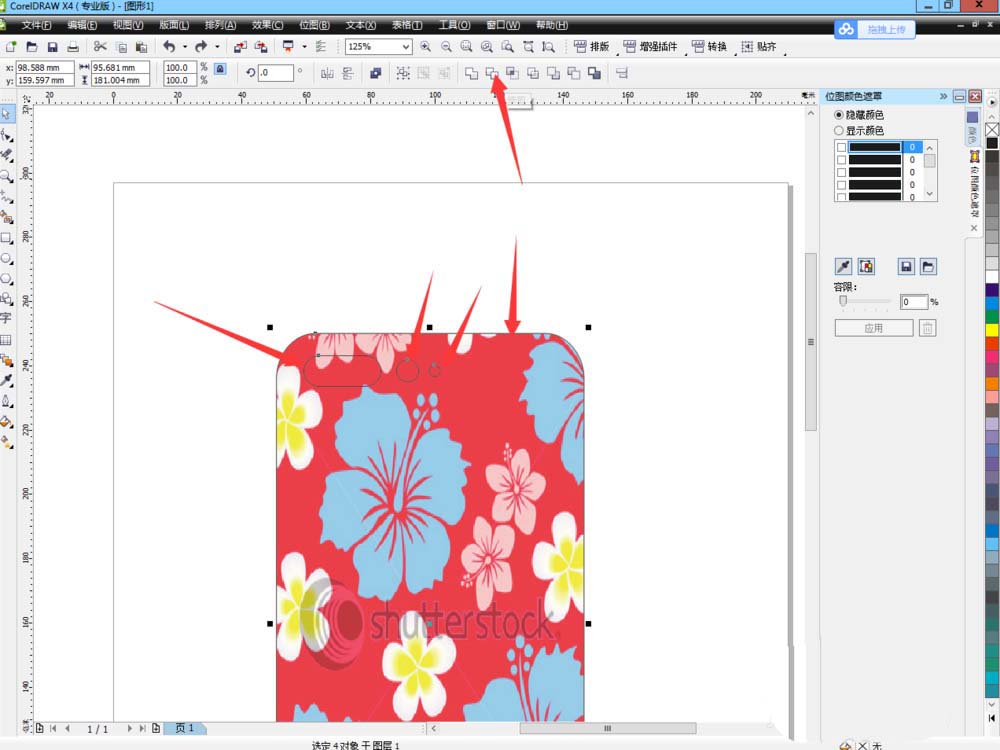This screenshot has width=1000, height=750.
Task: Open the 排列(A) menu
Action: point(220,25)
